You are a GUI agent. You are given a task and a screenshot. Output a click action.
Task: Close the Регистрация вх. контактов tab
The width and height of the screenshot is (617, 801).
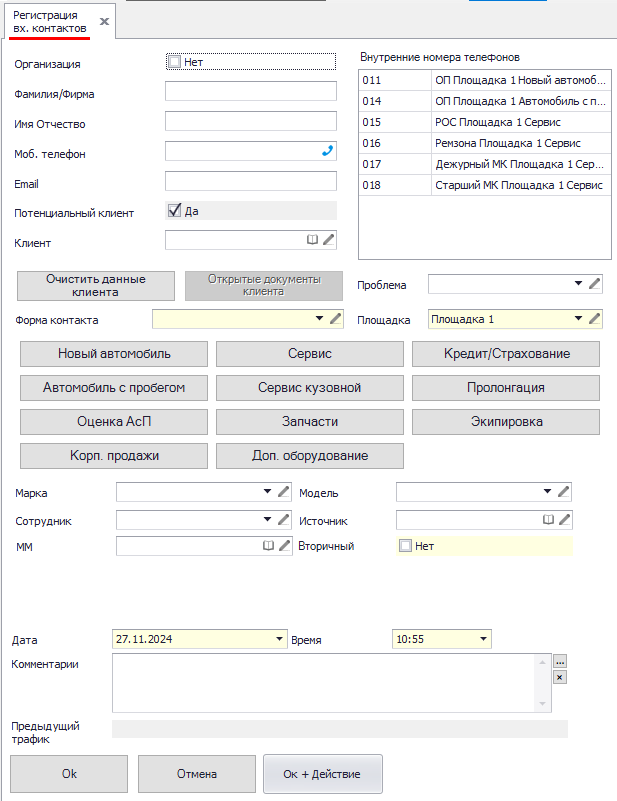click(x=105, y=21)
